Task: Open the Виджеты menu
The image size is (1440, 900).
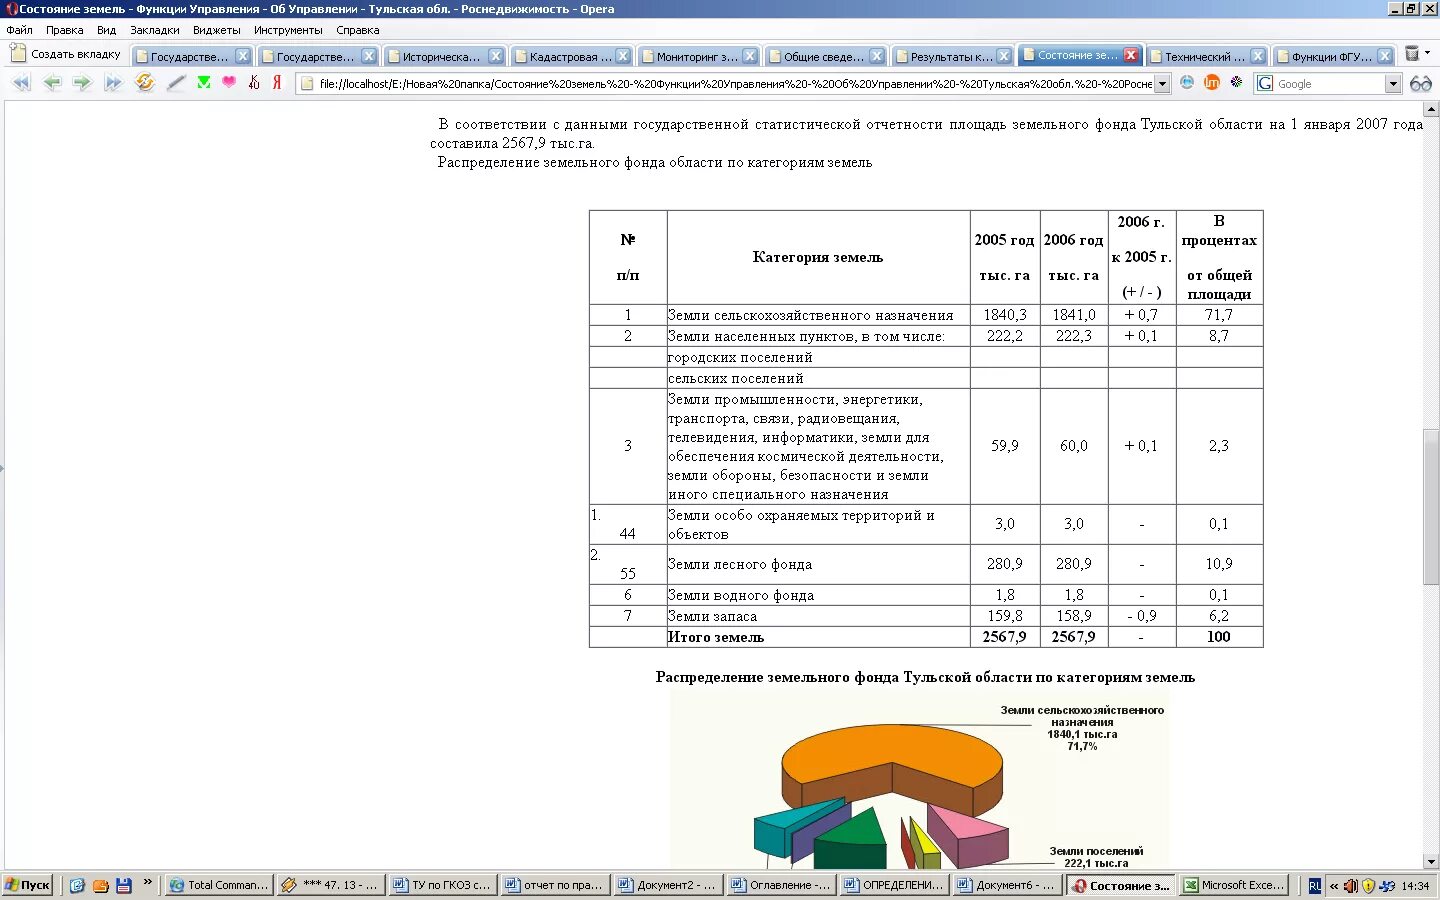Action: pos(217,30)
